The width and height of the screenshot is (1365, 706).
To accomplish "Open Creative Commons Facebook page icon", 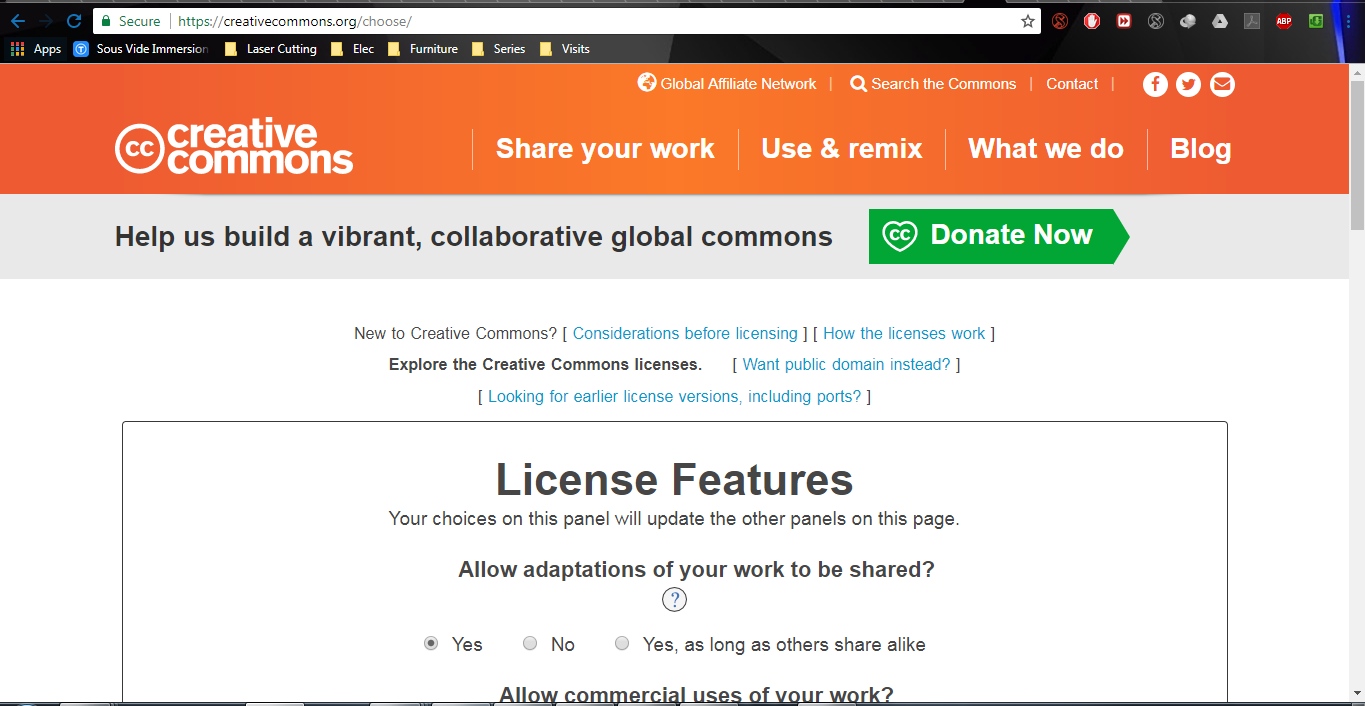I will pos(1155,85).
